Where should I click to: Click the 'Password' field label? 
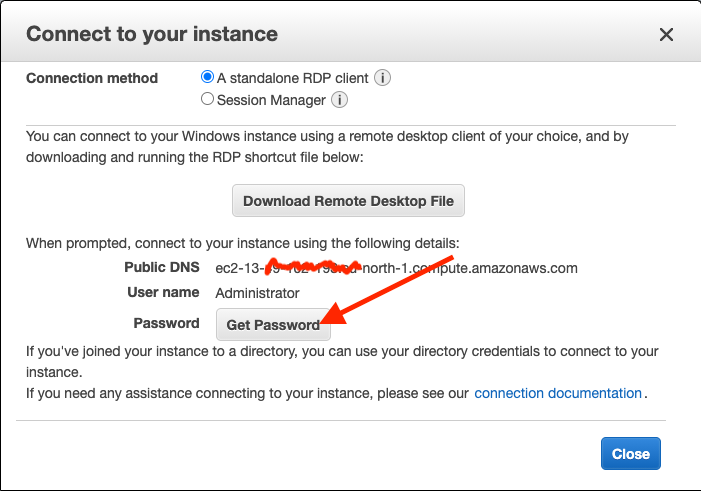coord(166,323)
